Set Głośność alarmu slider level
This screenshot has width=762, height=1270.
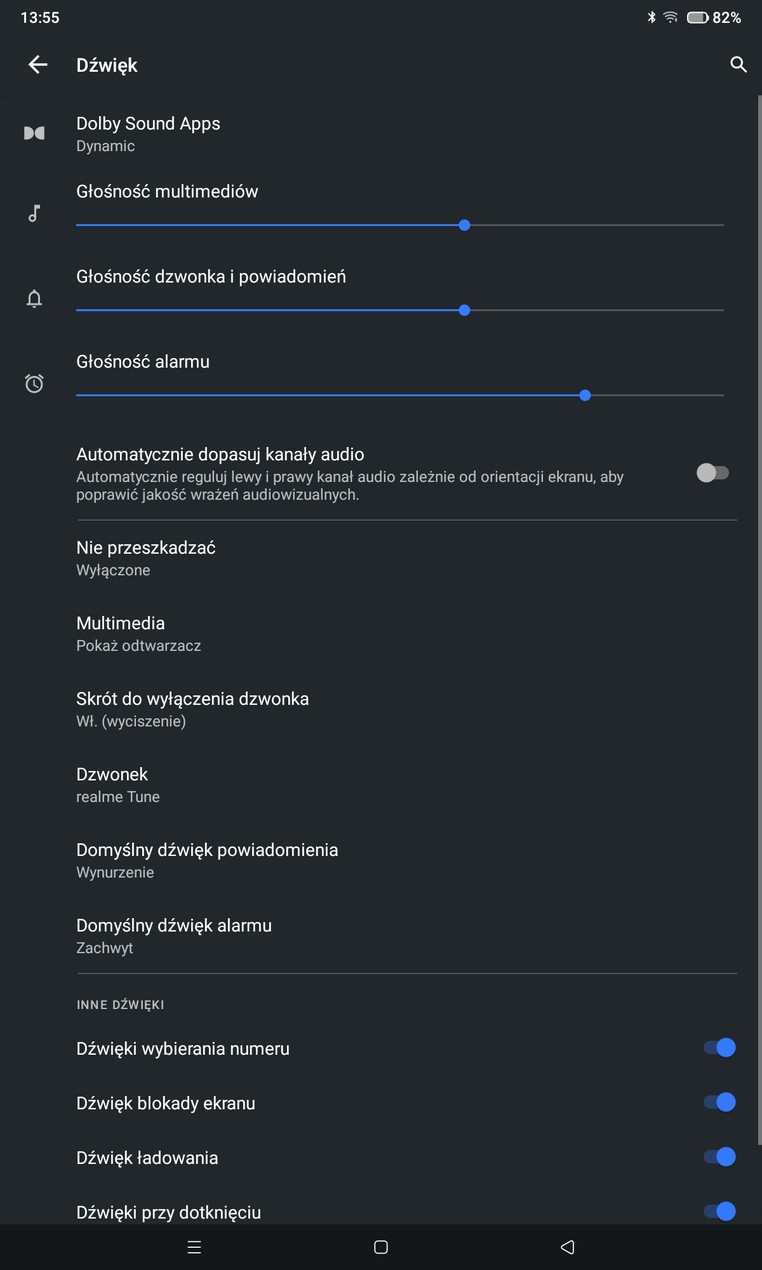(x=400, y=395)
